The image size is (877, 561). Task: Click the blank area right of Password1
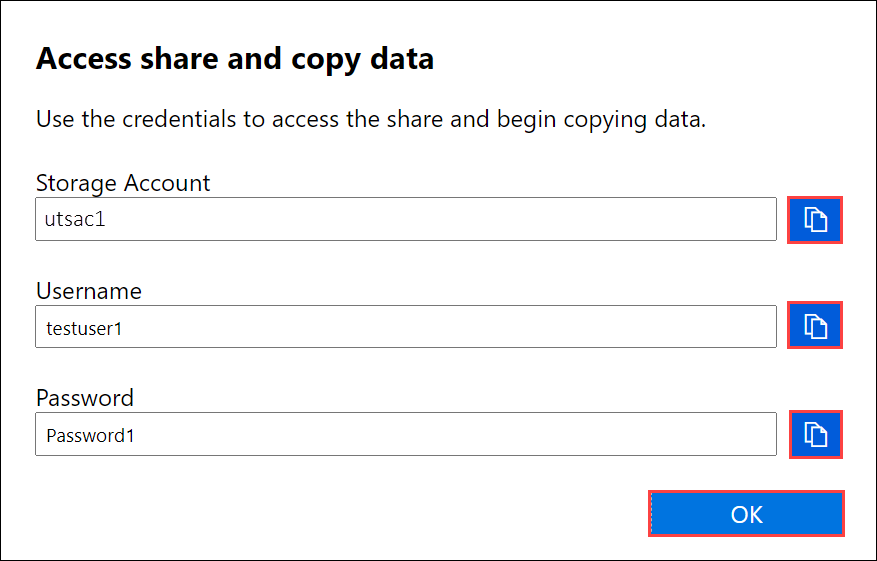click(x=455, y=434)
